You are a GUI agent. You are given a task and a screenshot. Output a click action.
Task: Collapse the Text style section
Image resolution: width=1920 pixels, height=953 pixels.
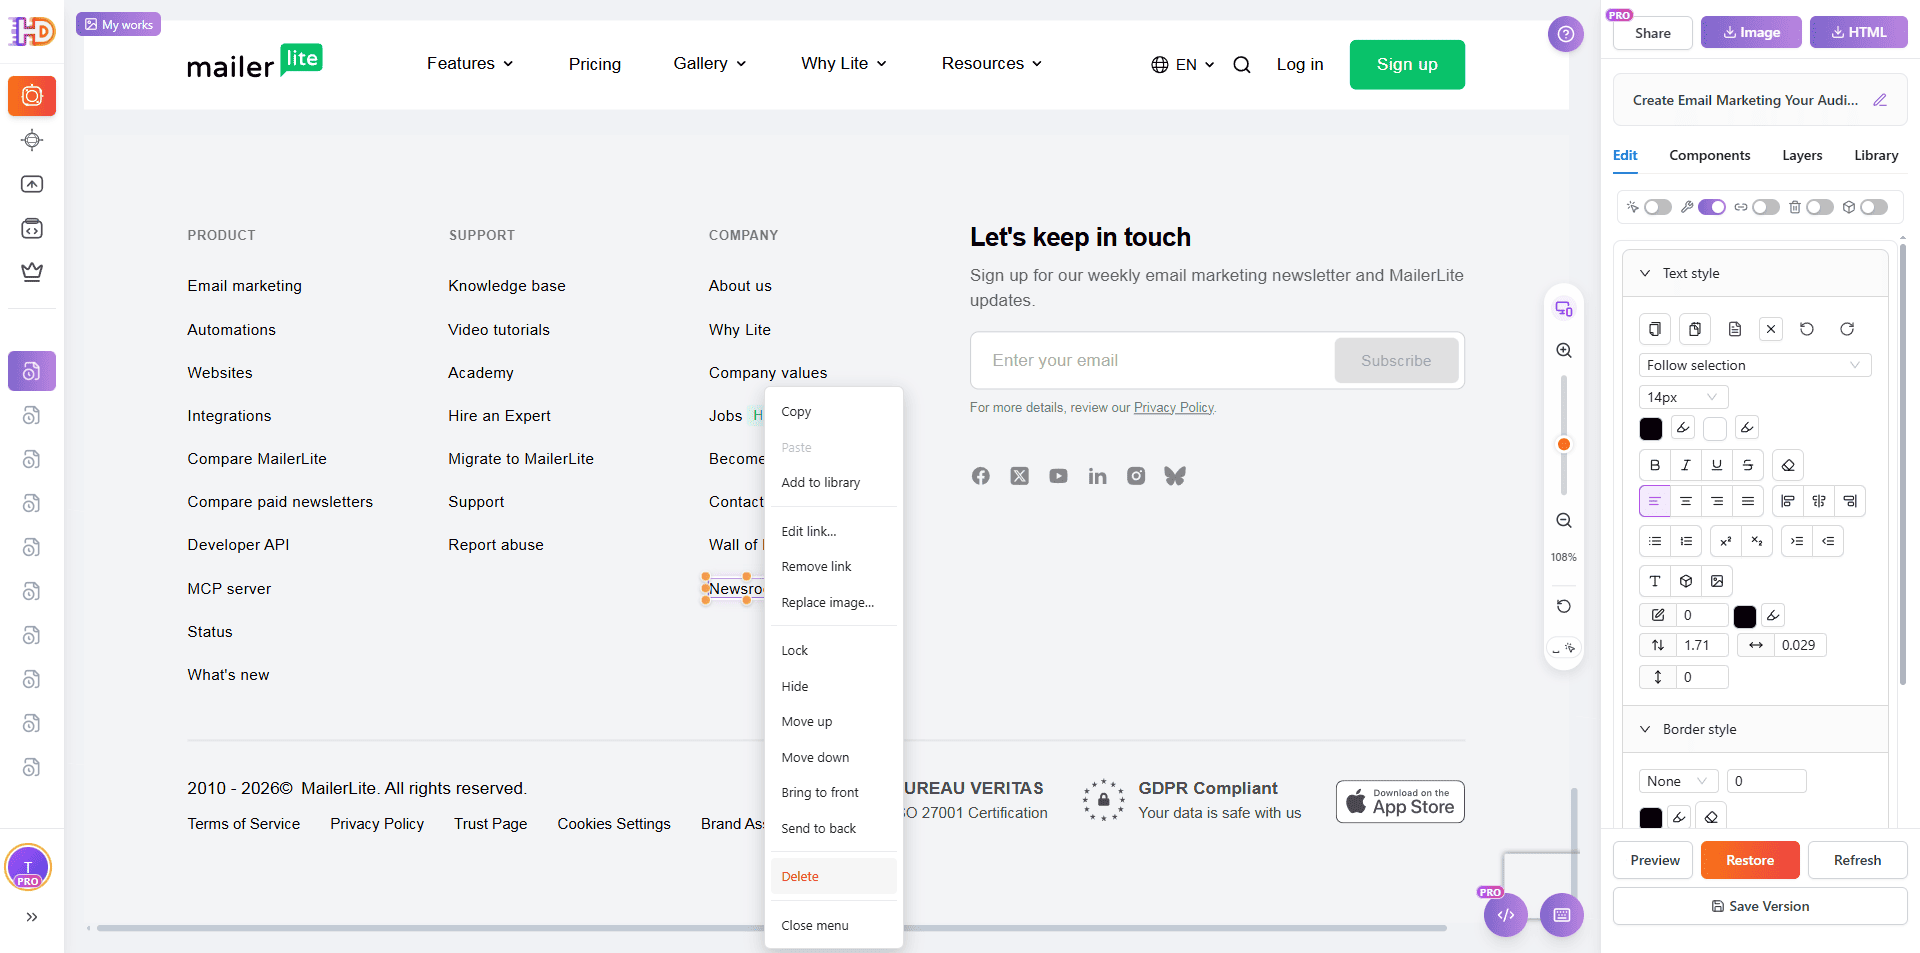(1645, 273)
